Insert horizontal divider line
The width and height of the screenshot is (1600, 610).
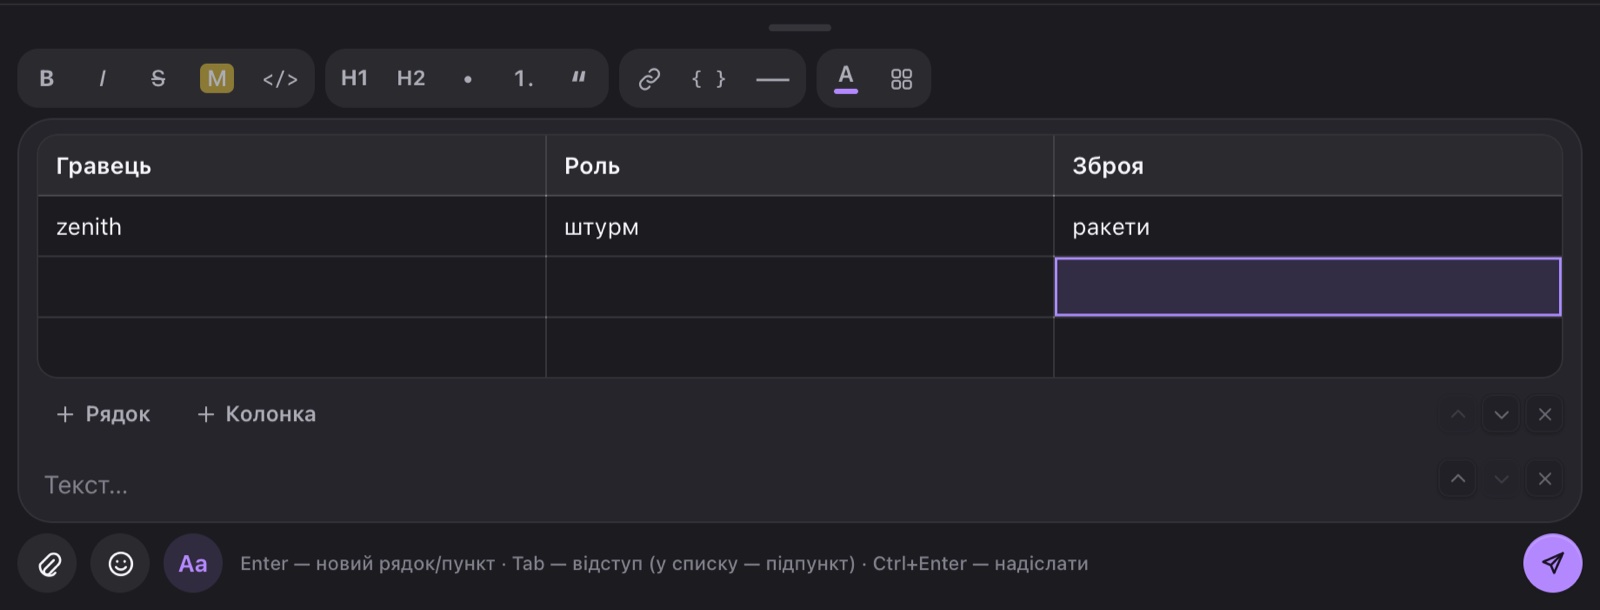772,78
